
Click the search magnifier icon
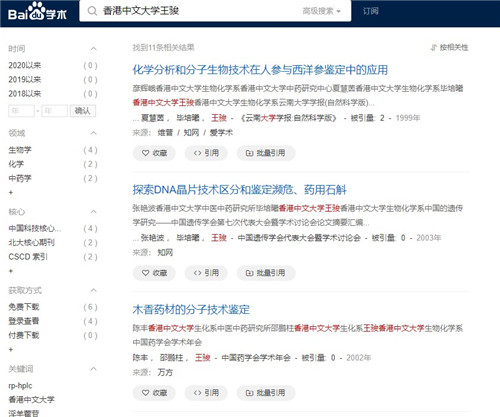pos(92,11)
